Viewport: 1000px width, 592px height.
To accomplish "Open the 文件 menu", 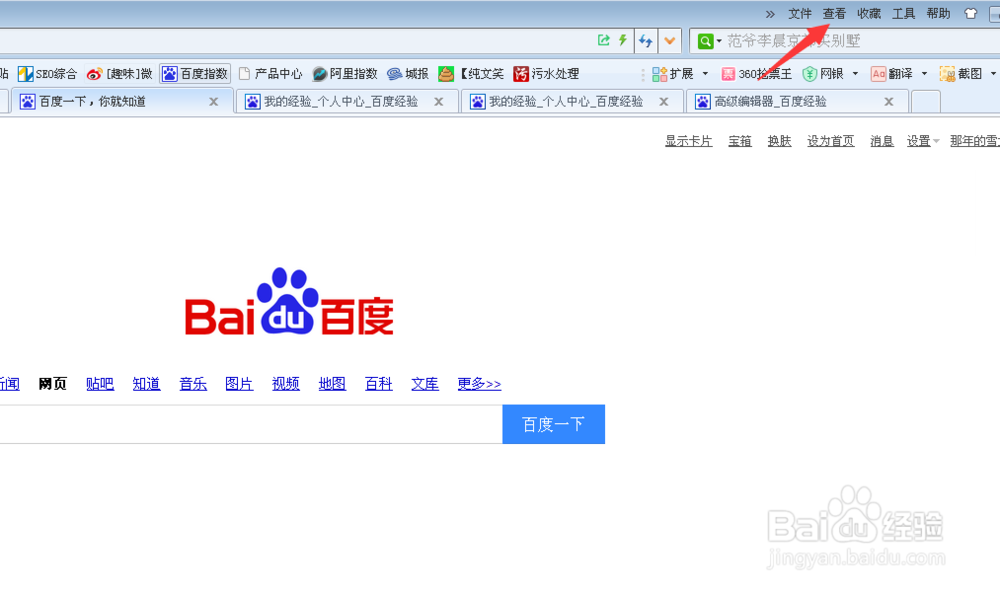I will pos(799,13).
